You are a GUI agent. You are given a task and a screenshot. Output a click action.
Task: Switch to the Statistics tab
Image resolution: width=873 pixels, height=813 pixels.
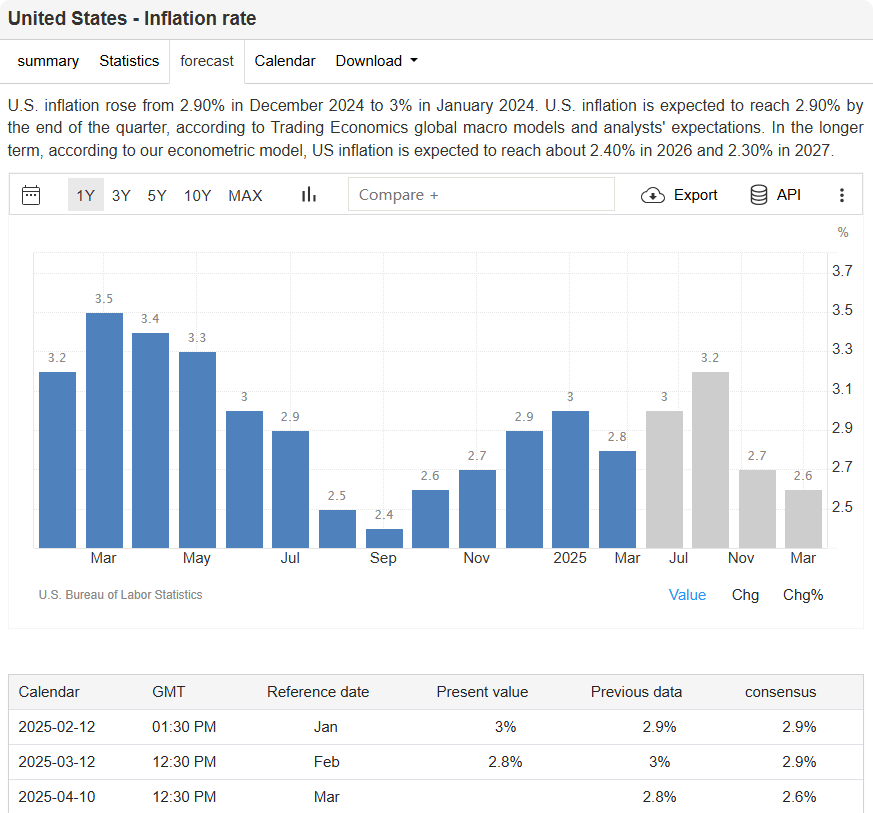tap(129, 61)
